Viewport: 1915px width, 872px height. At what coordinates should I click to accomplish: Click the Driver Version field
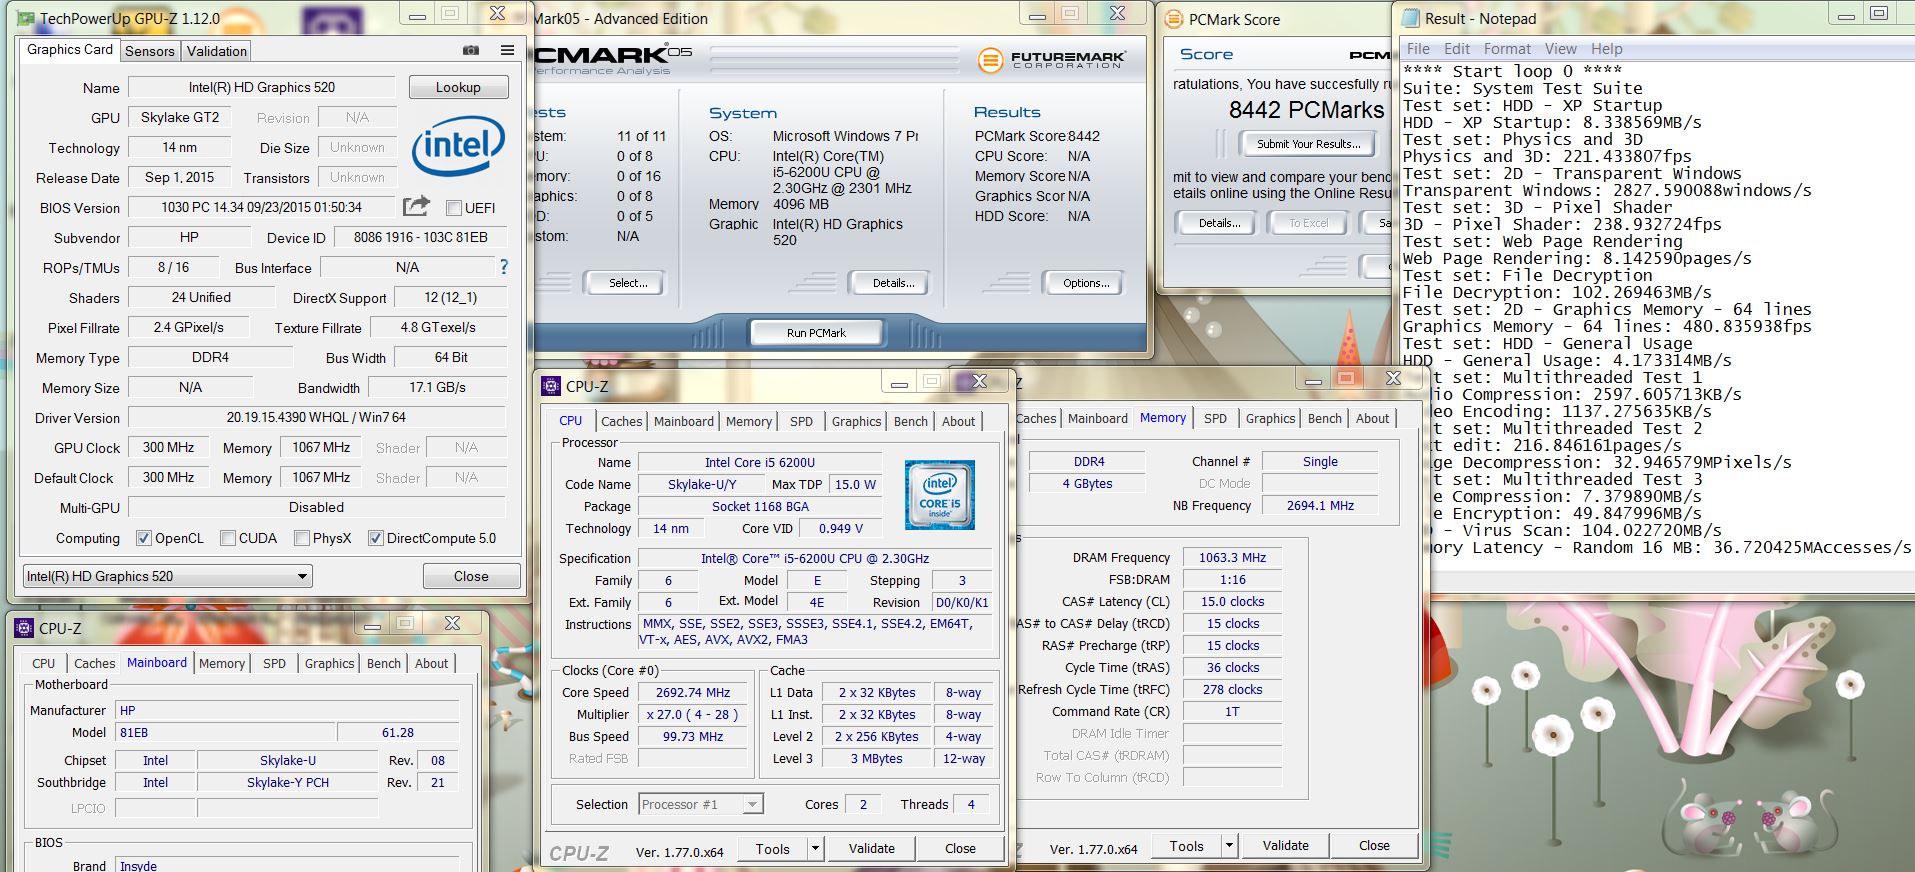tap(316, 417)
